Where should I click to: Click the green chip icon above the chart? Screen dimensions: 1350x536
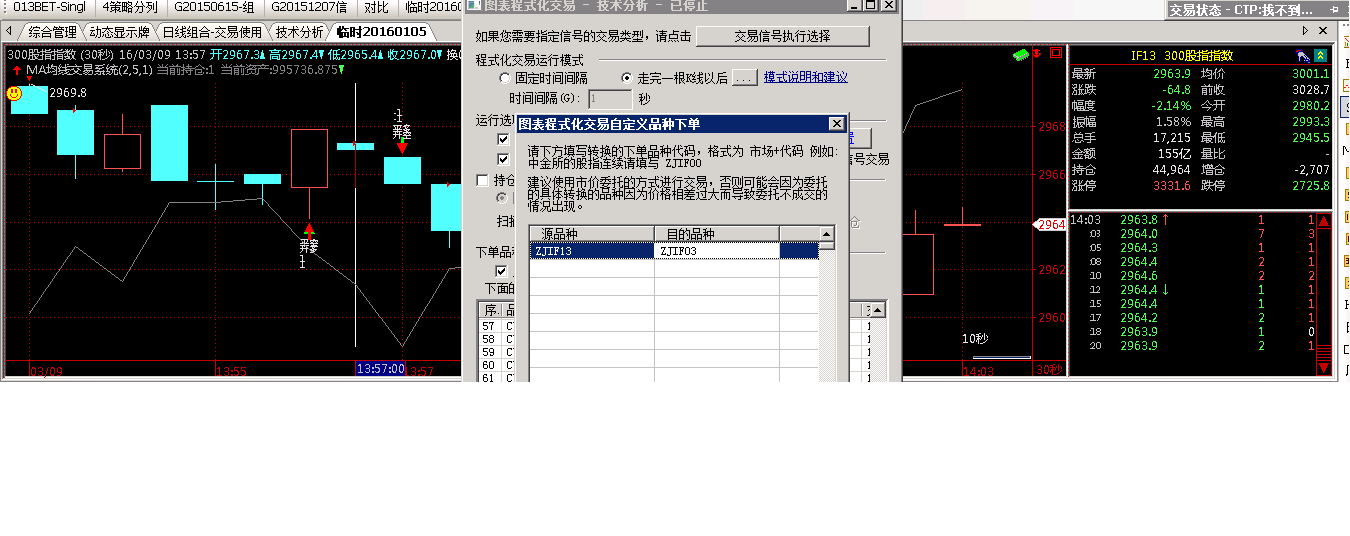[1021, 54]
